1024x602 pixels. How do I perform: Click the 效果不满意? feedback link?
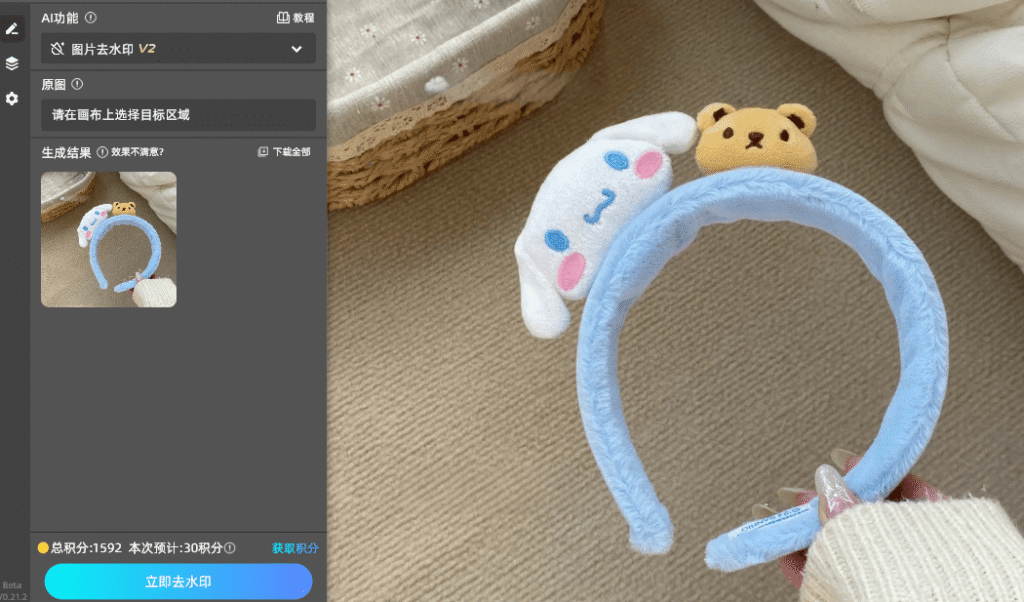(137, 152)
